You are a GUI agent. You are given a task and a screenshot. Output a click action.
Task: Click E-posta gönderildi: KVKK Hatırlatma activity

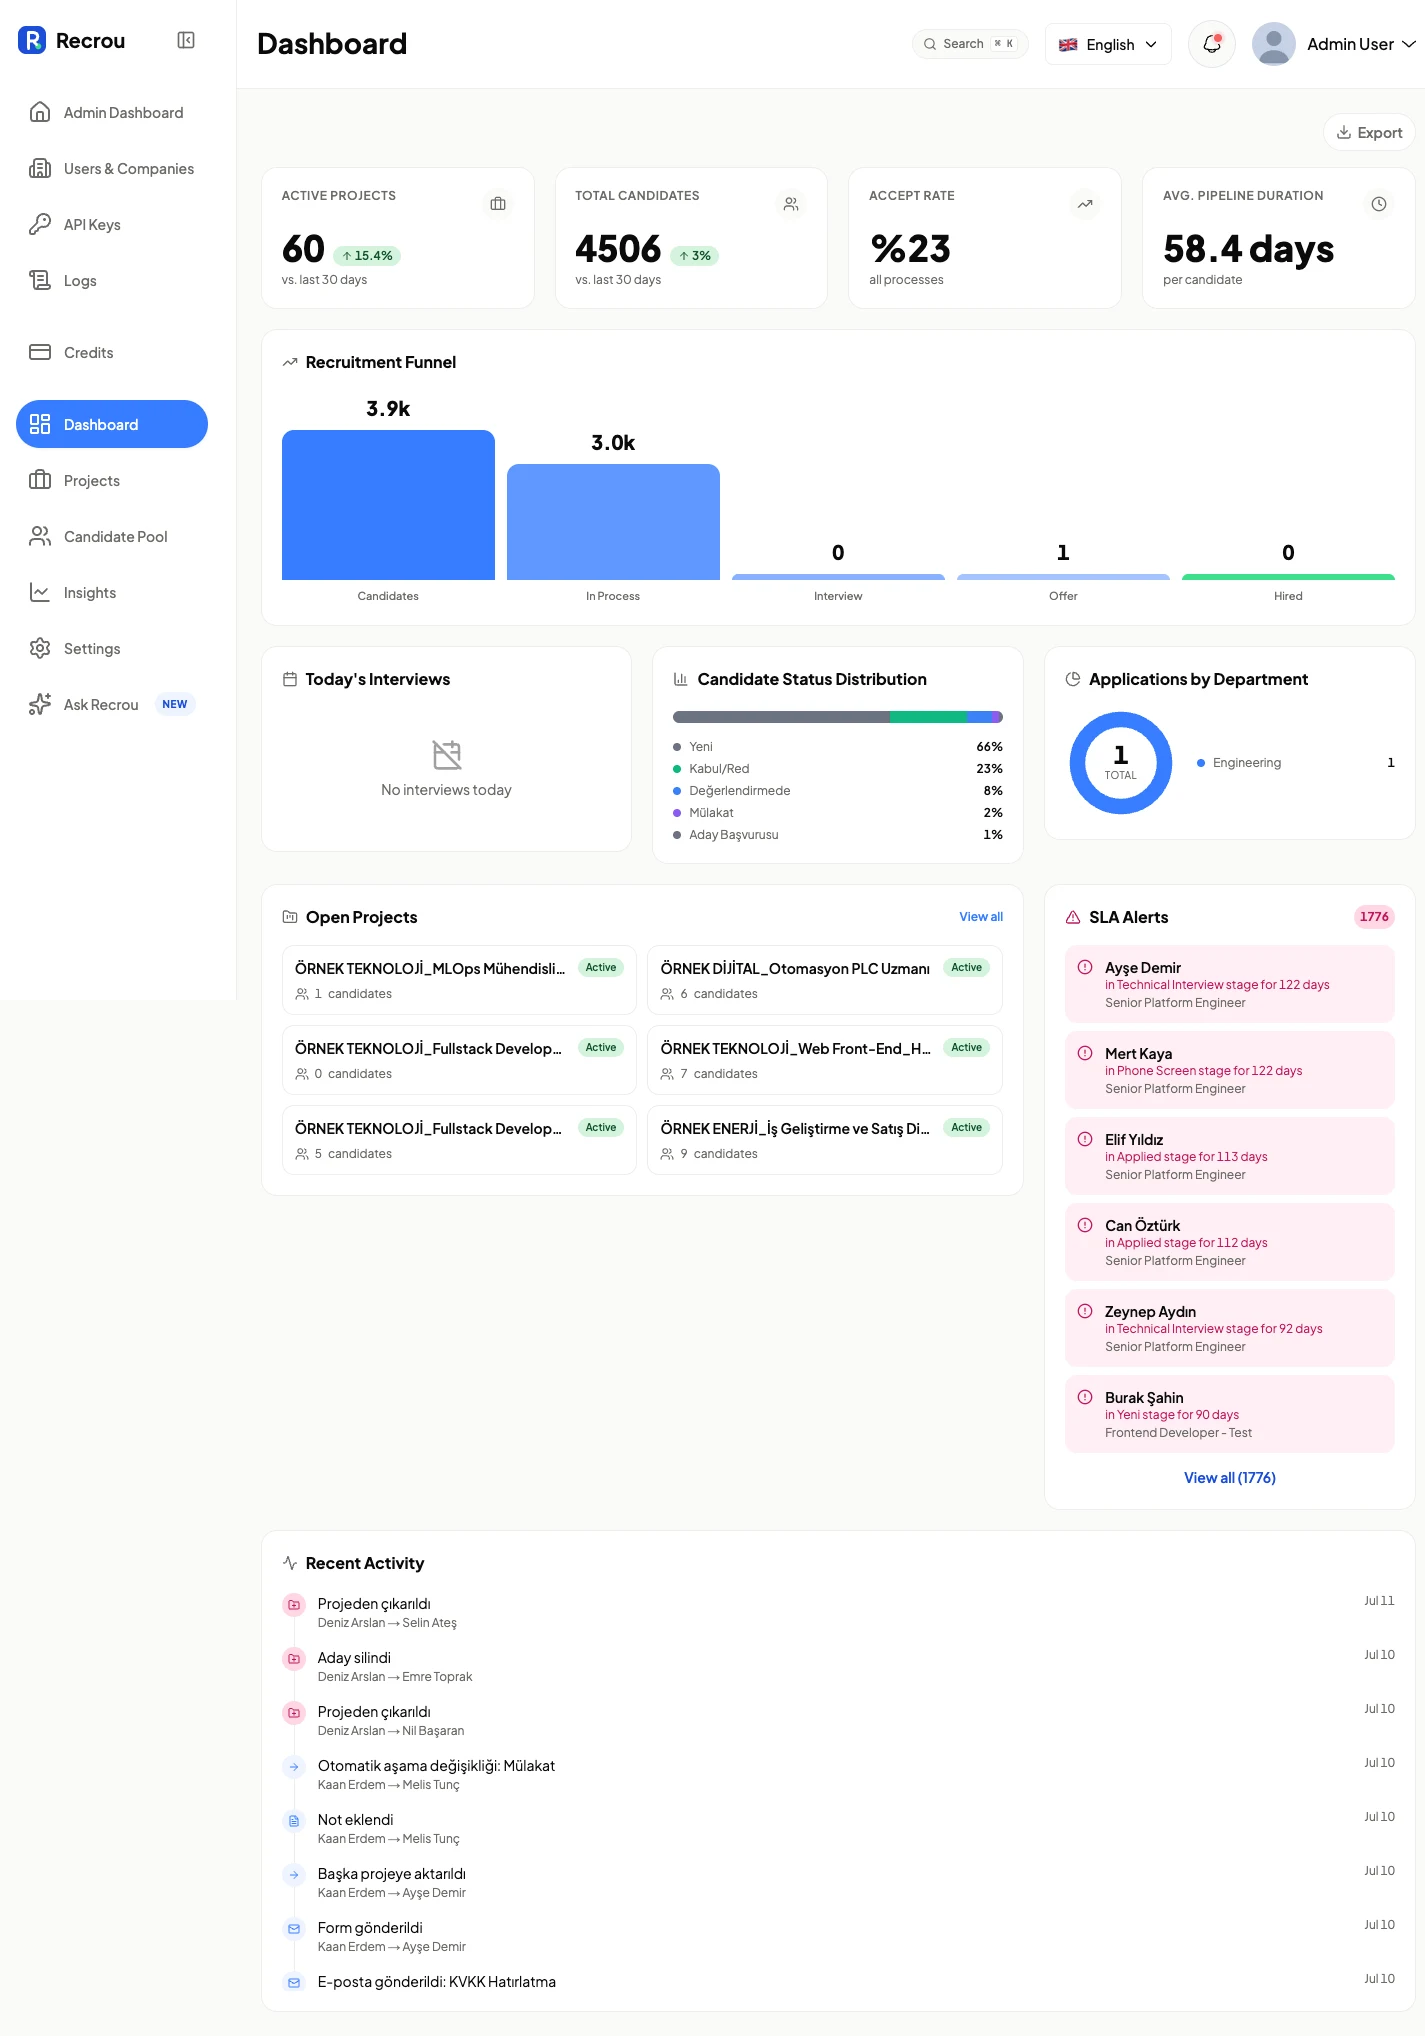click(x=437, y=1982)
